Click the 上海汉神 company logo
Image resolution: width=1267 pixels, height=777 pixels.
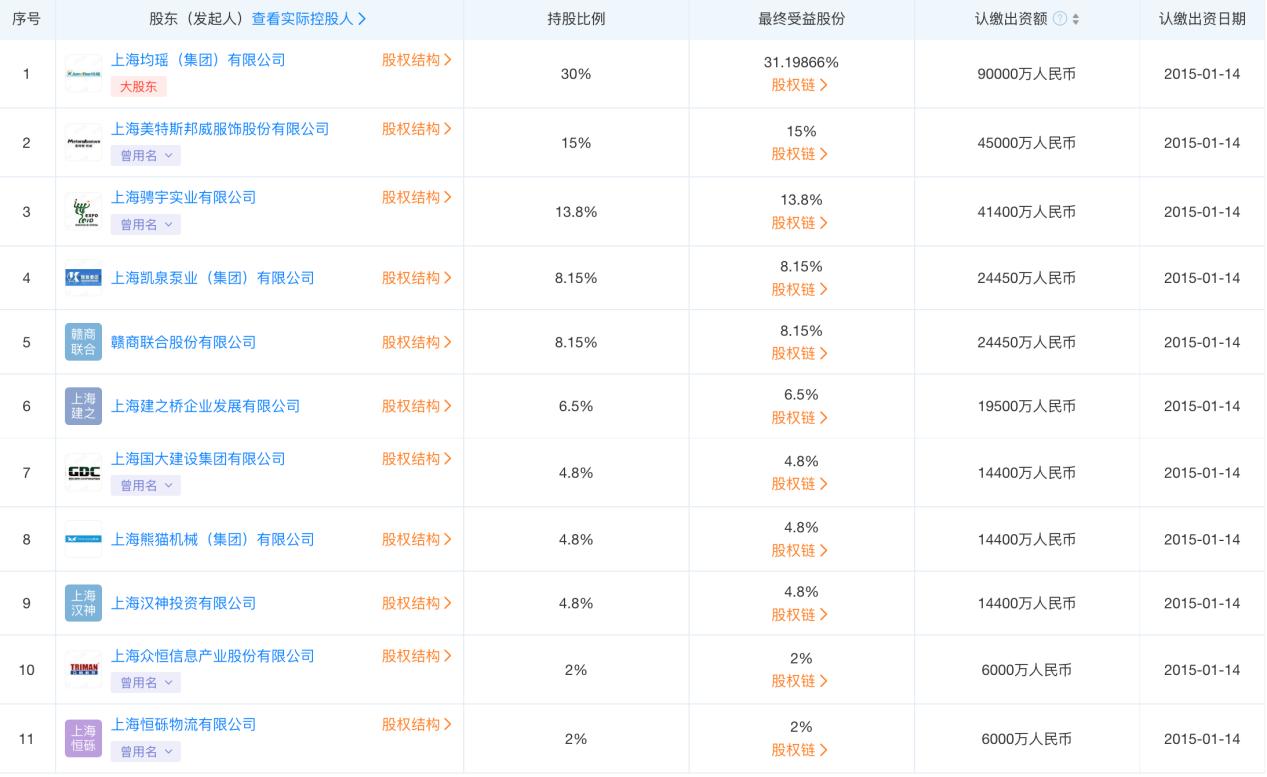(x=83, y=603)
